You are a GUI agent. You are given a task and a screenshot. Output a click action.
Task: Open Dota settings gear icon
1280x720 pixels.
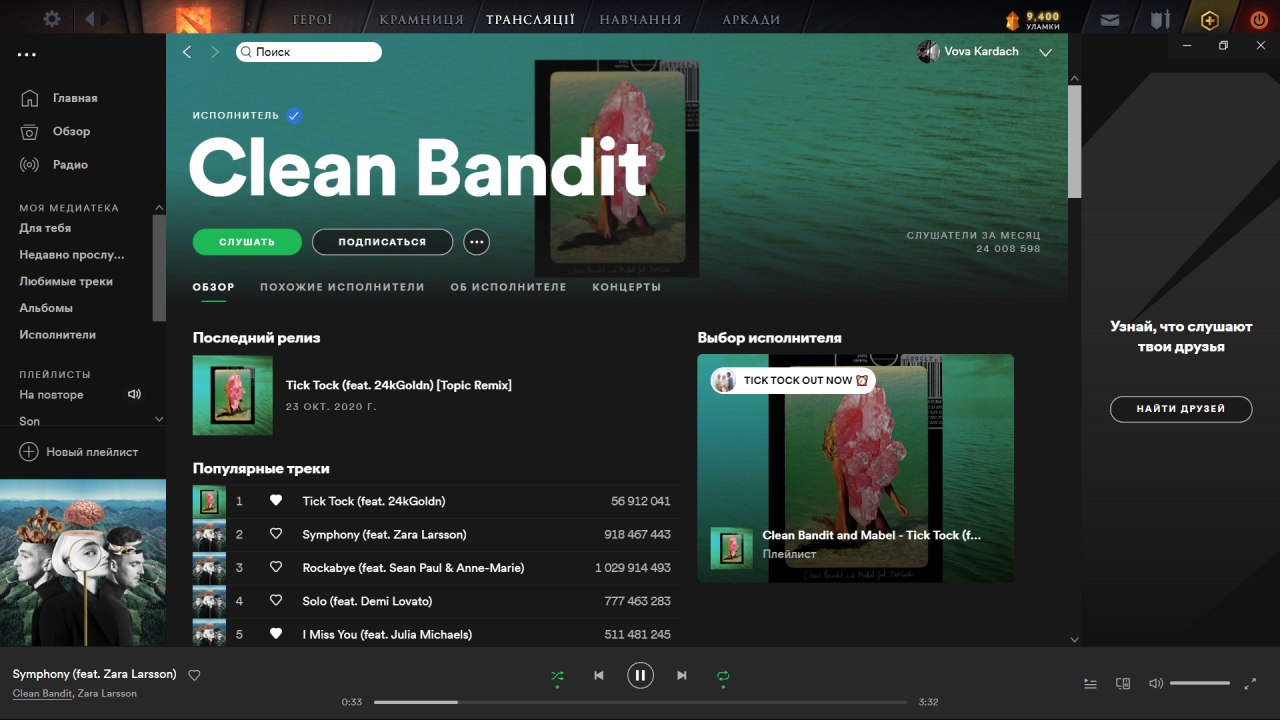click(x=52, y=18)
